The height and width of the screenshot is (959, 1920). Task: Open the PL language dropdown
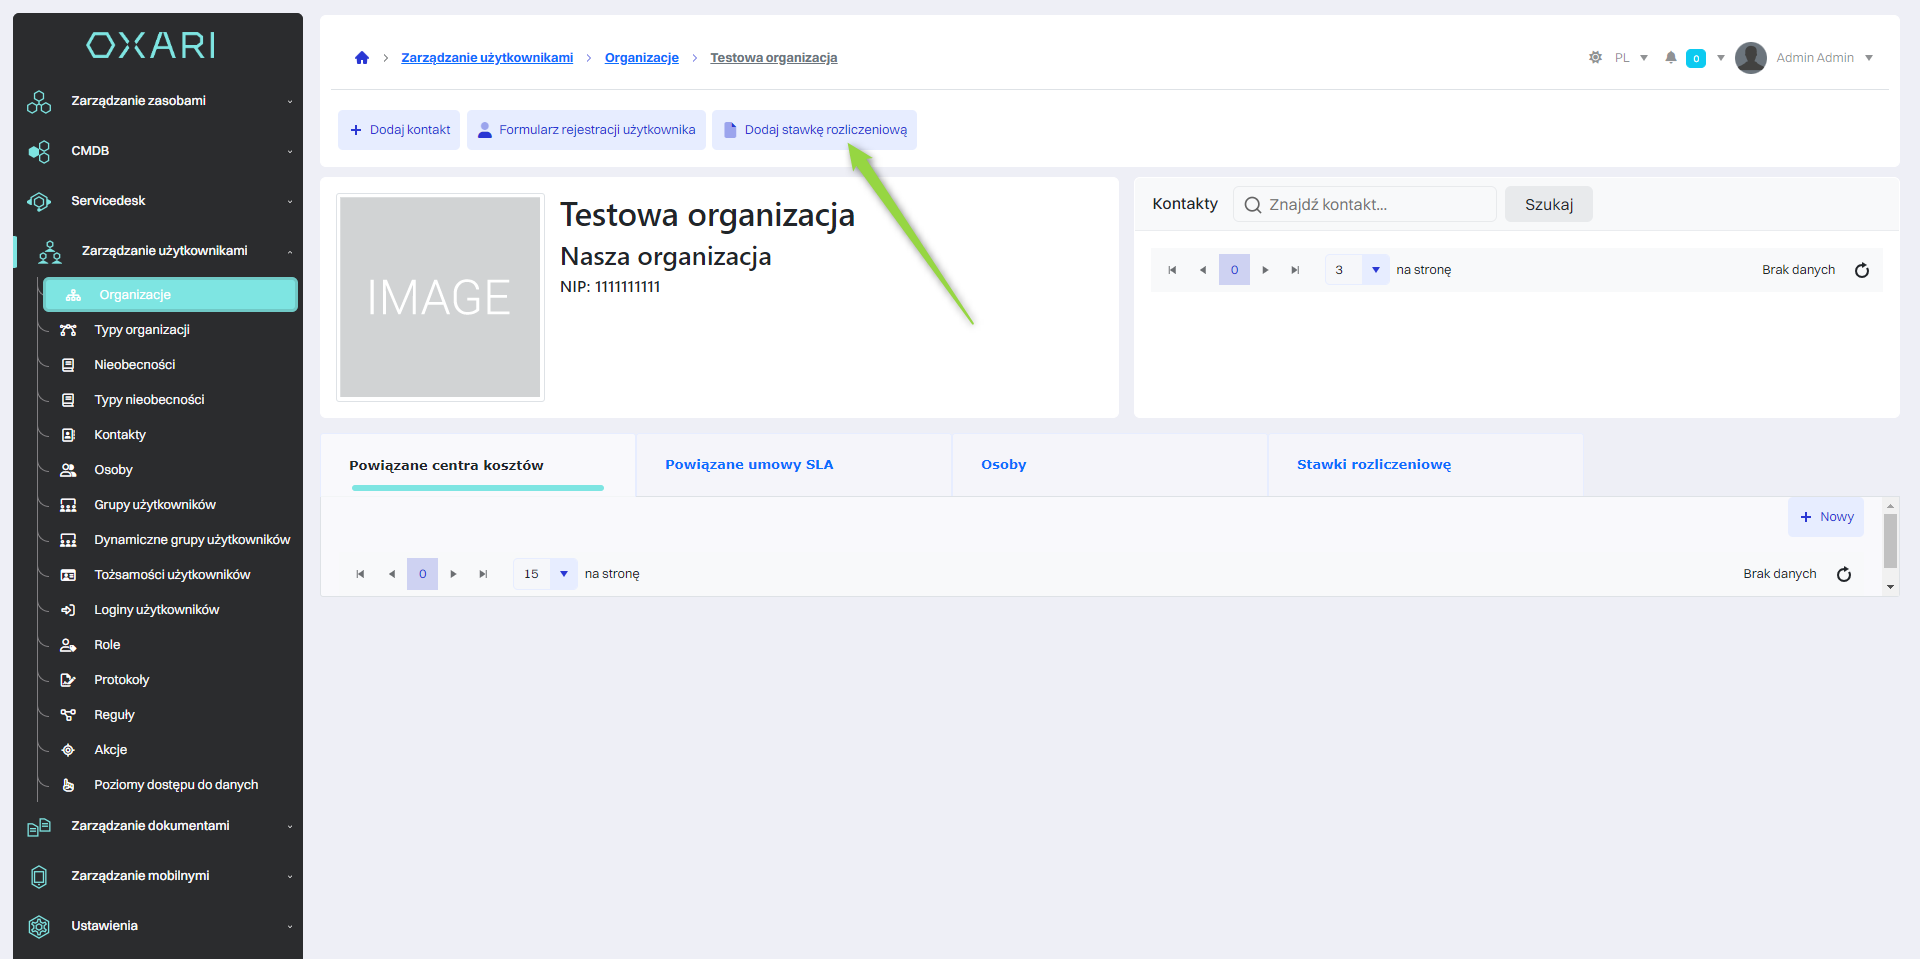pyautogui.click(x=1631, y=58)
